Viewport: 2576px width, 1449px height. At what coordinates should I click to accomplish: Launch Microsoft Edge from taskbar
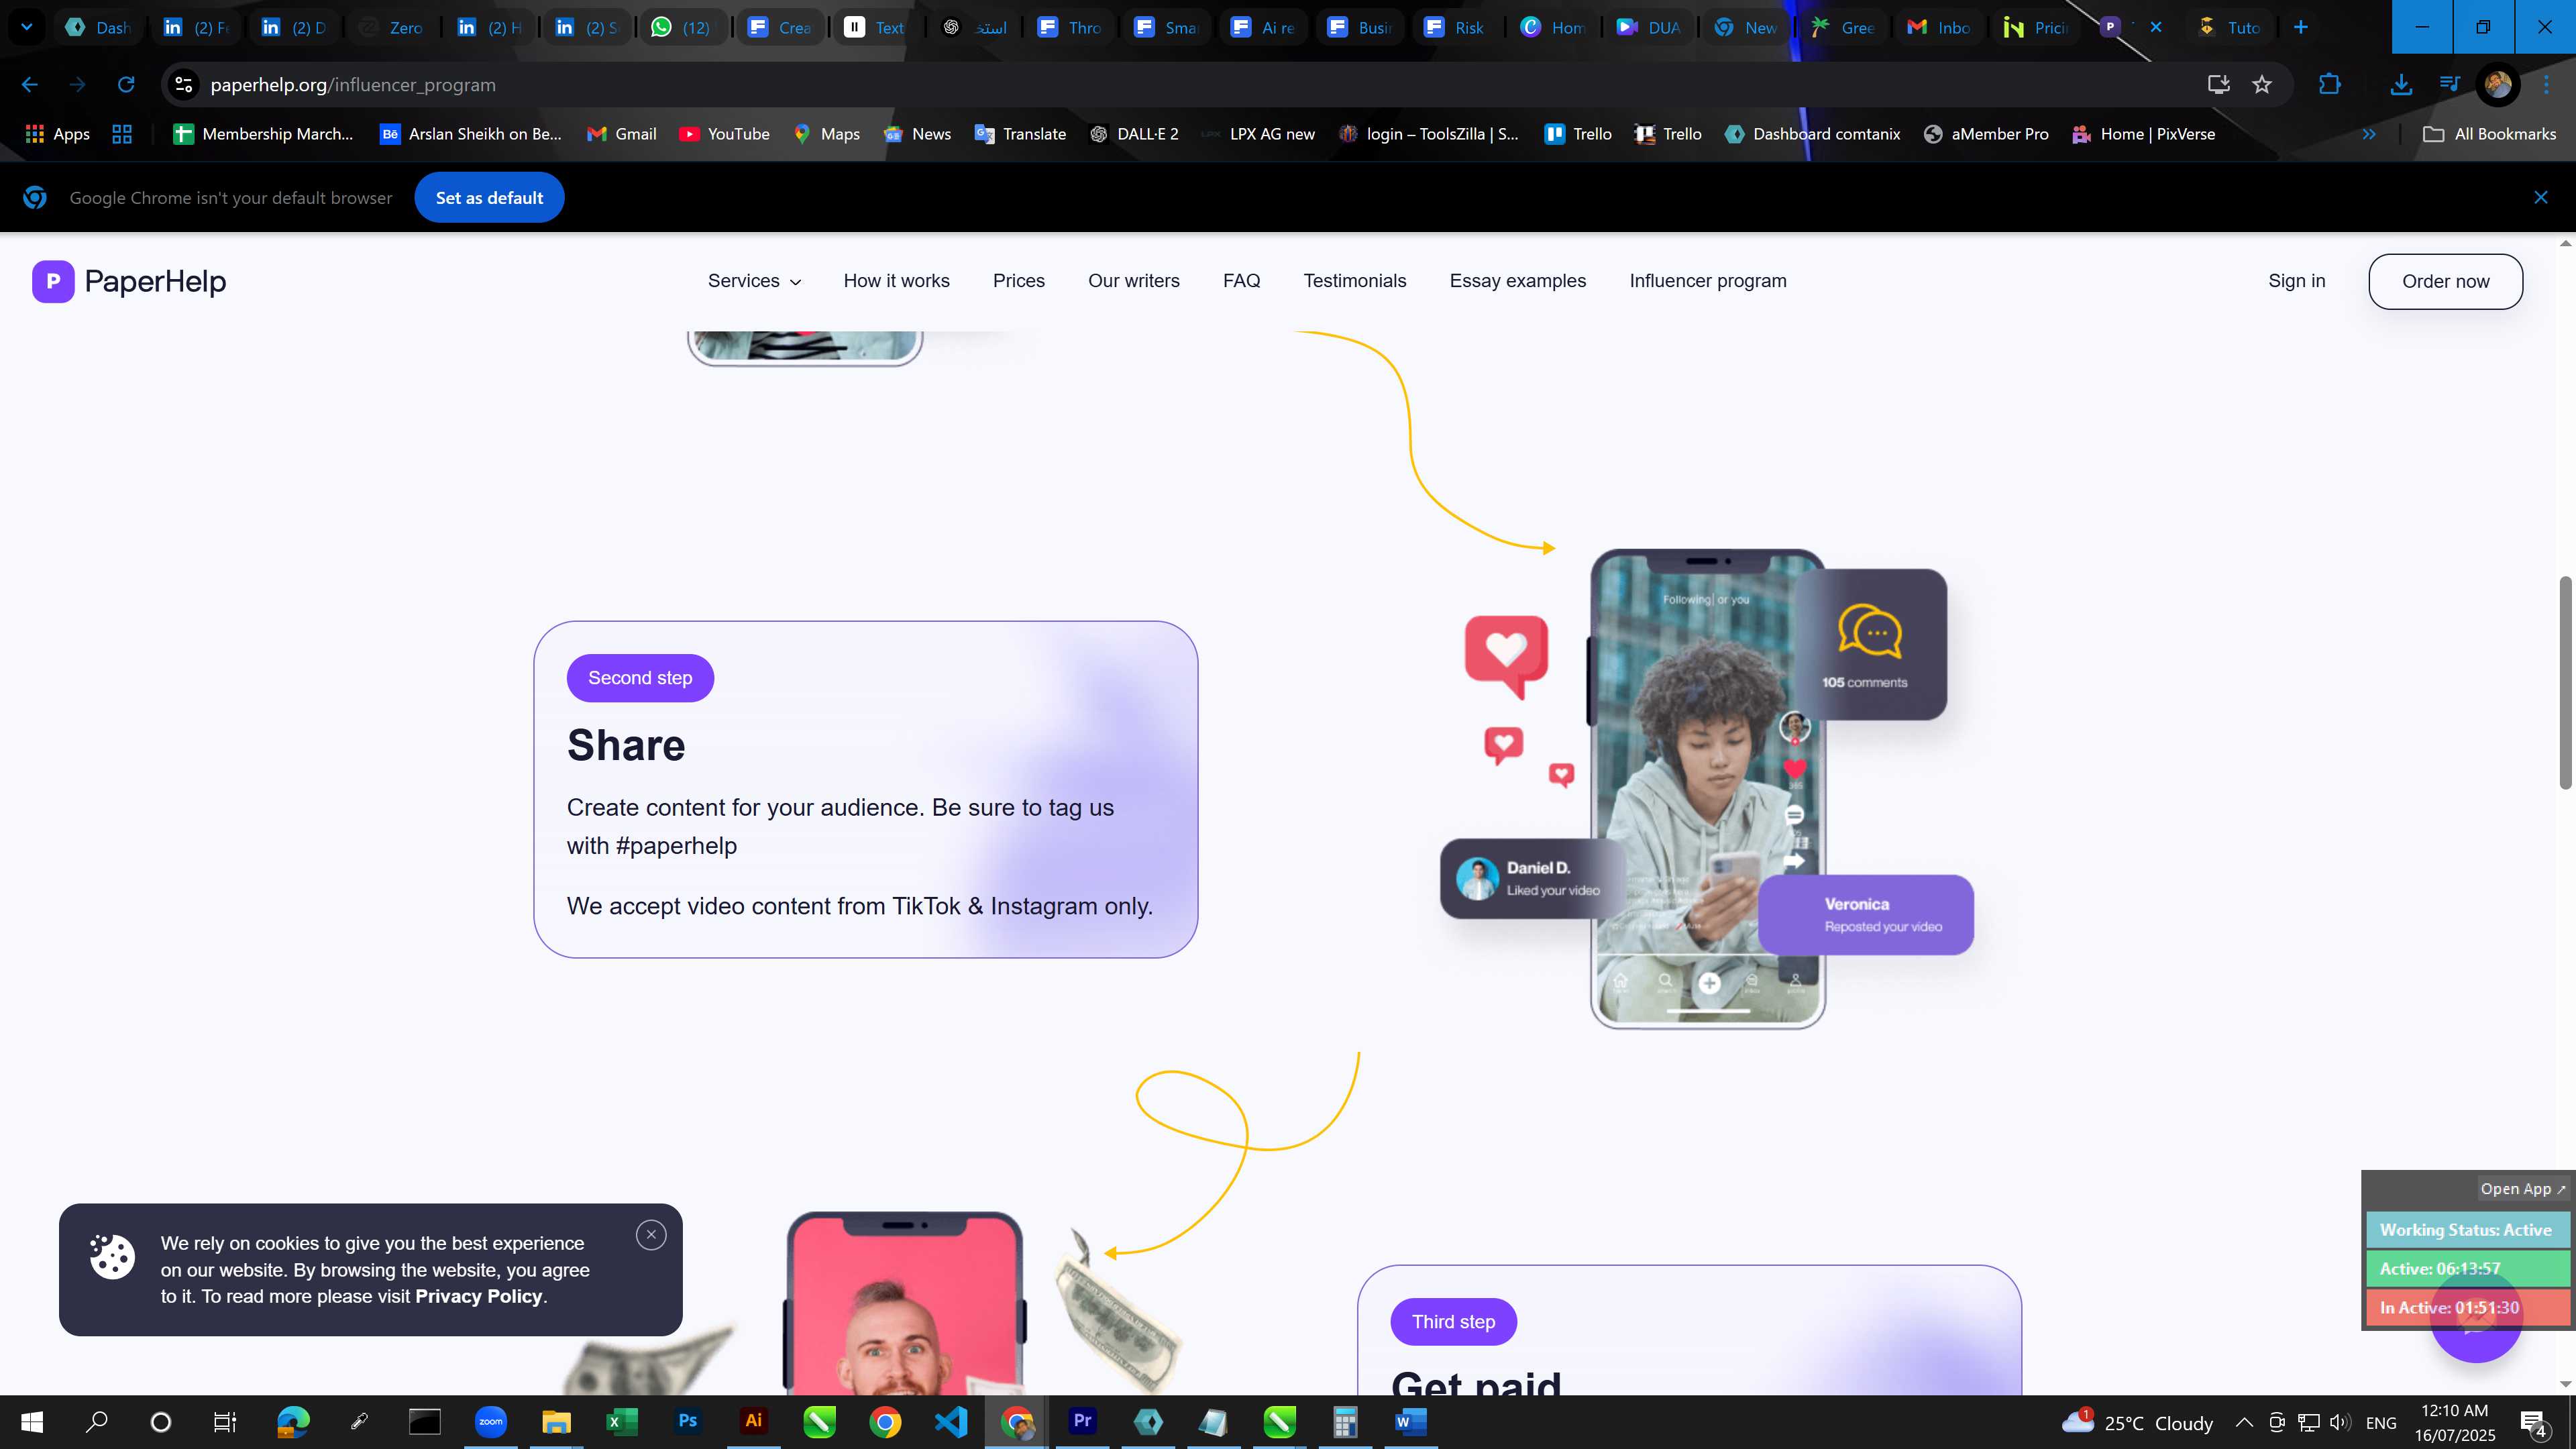(293, 1422)
